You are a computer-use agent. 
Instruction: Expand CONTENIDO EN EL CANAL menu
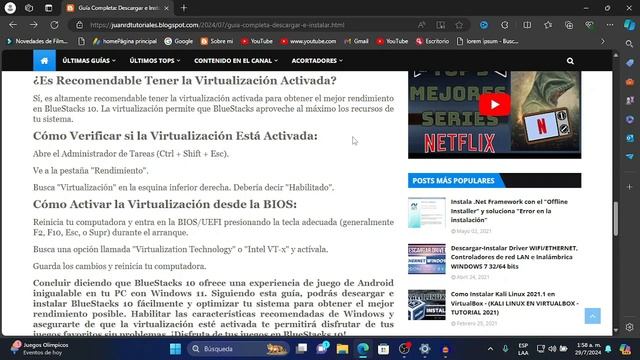point(236,60)
